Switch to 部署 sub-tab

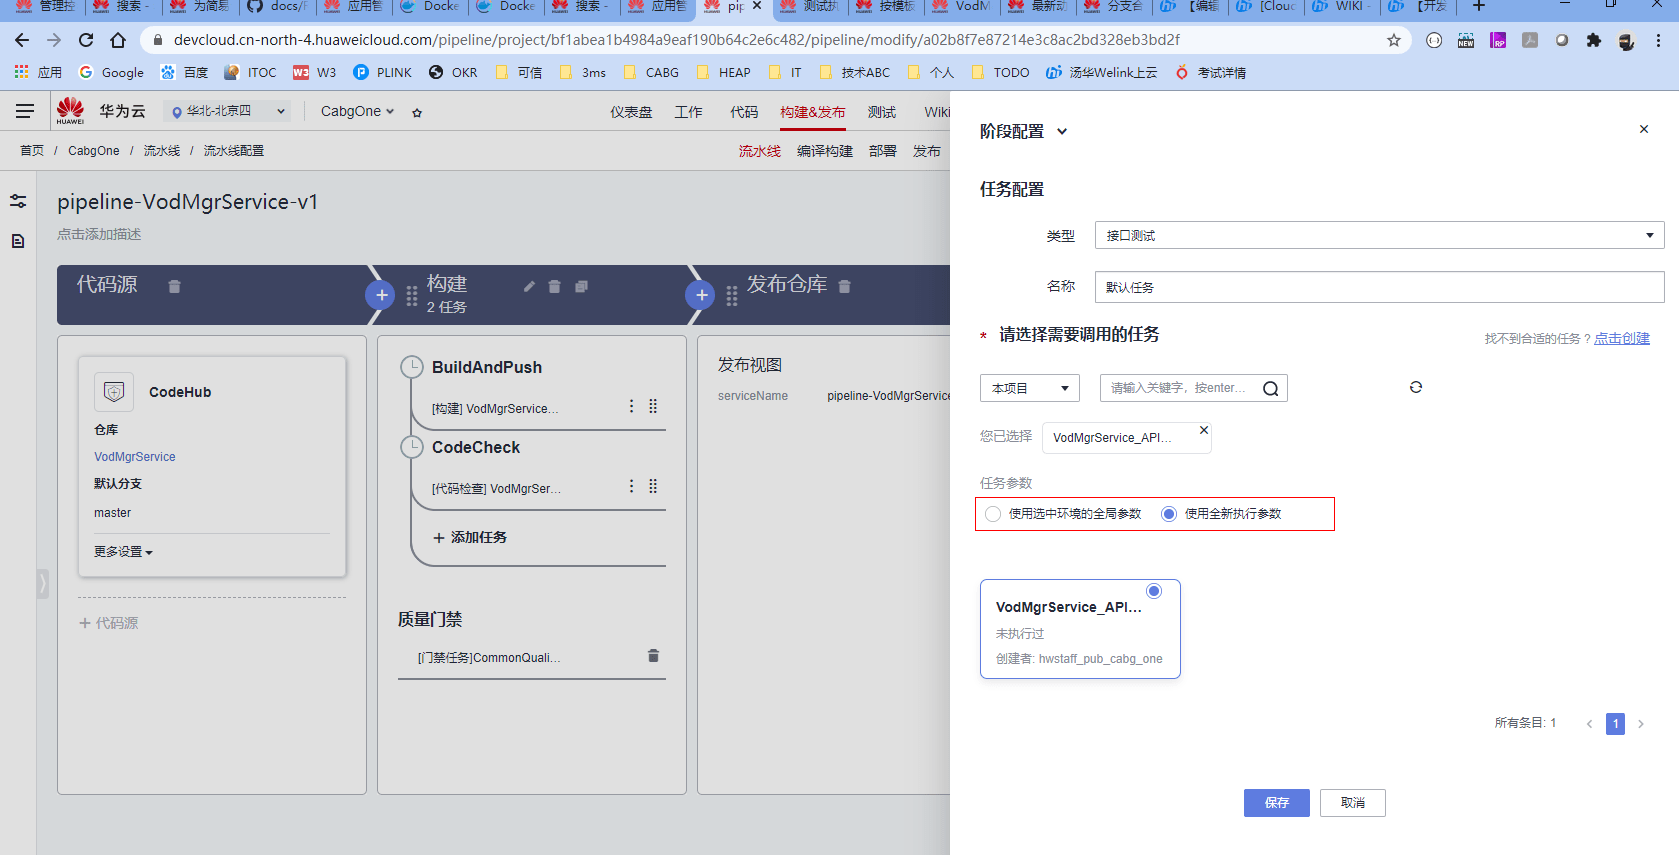(x=883, y=151)
